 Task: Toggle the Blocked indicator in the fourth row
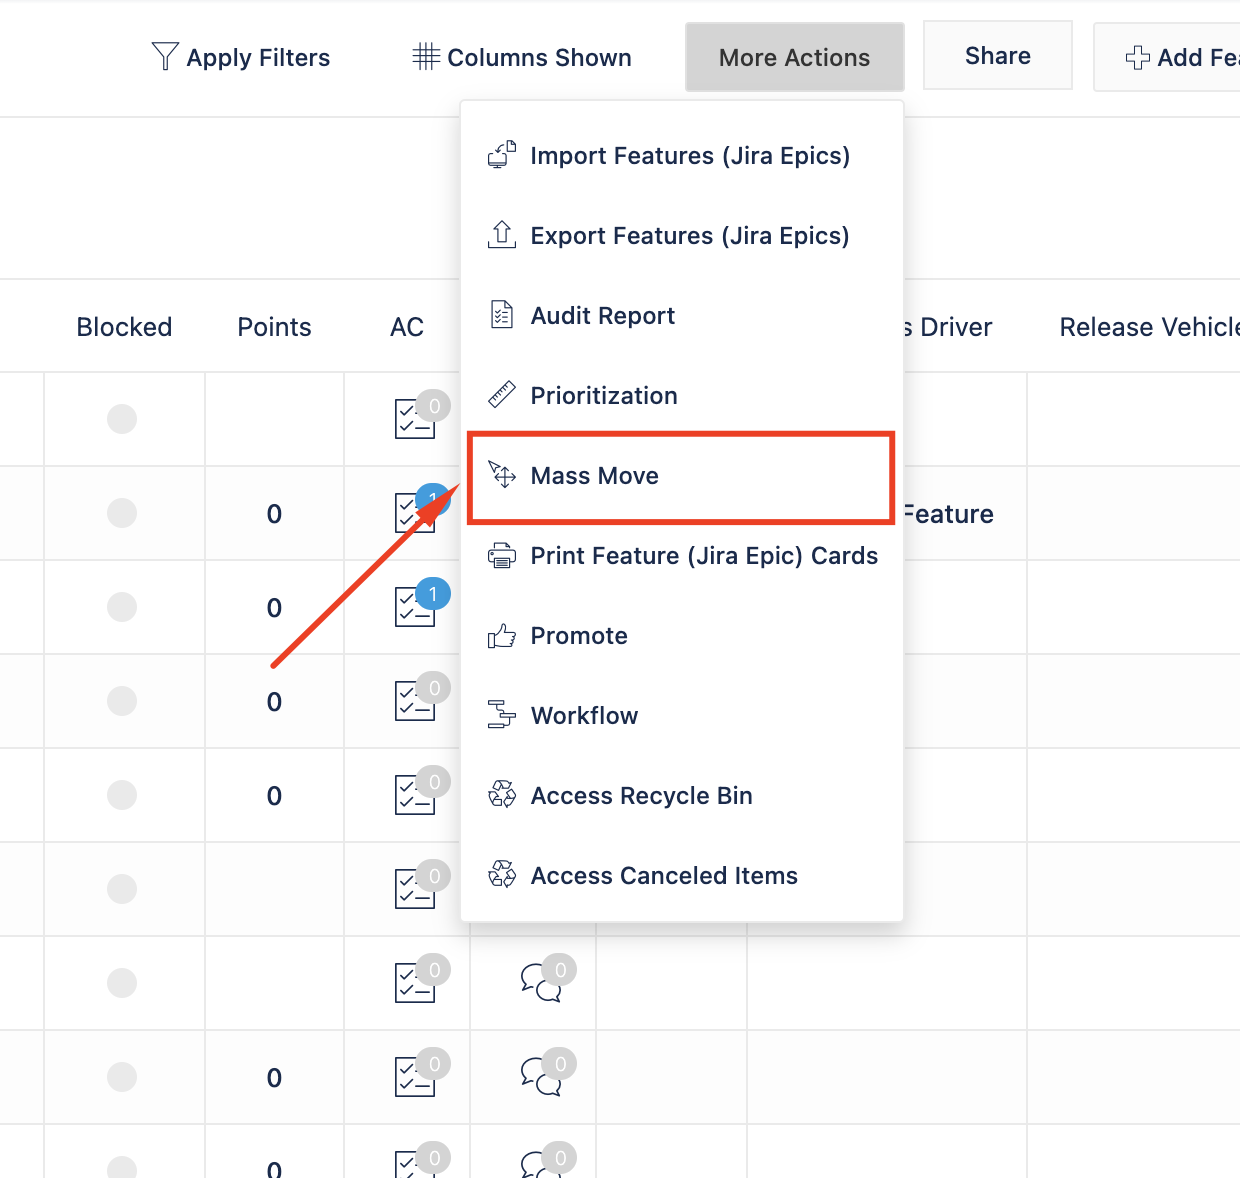pos(122,701)
